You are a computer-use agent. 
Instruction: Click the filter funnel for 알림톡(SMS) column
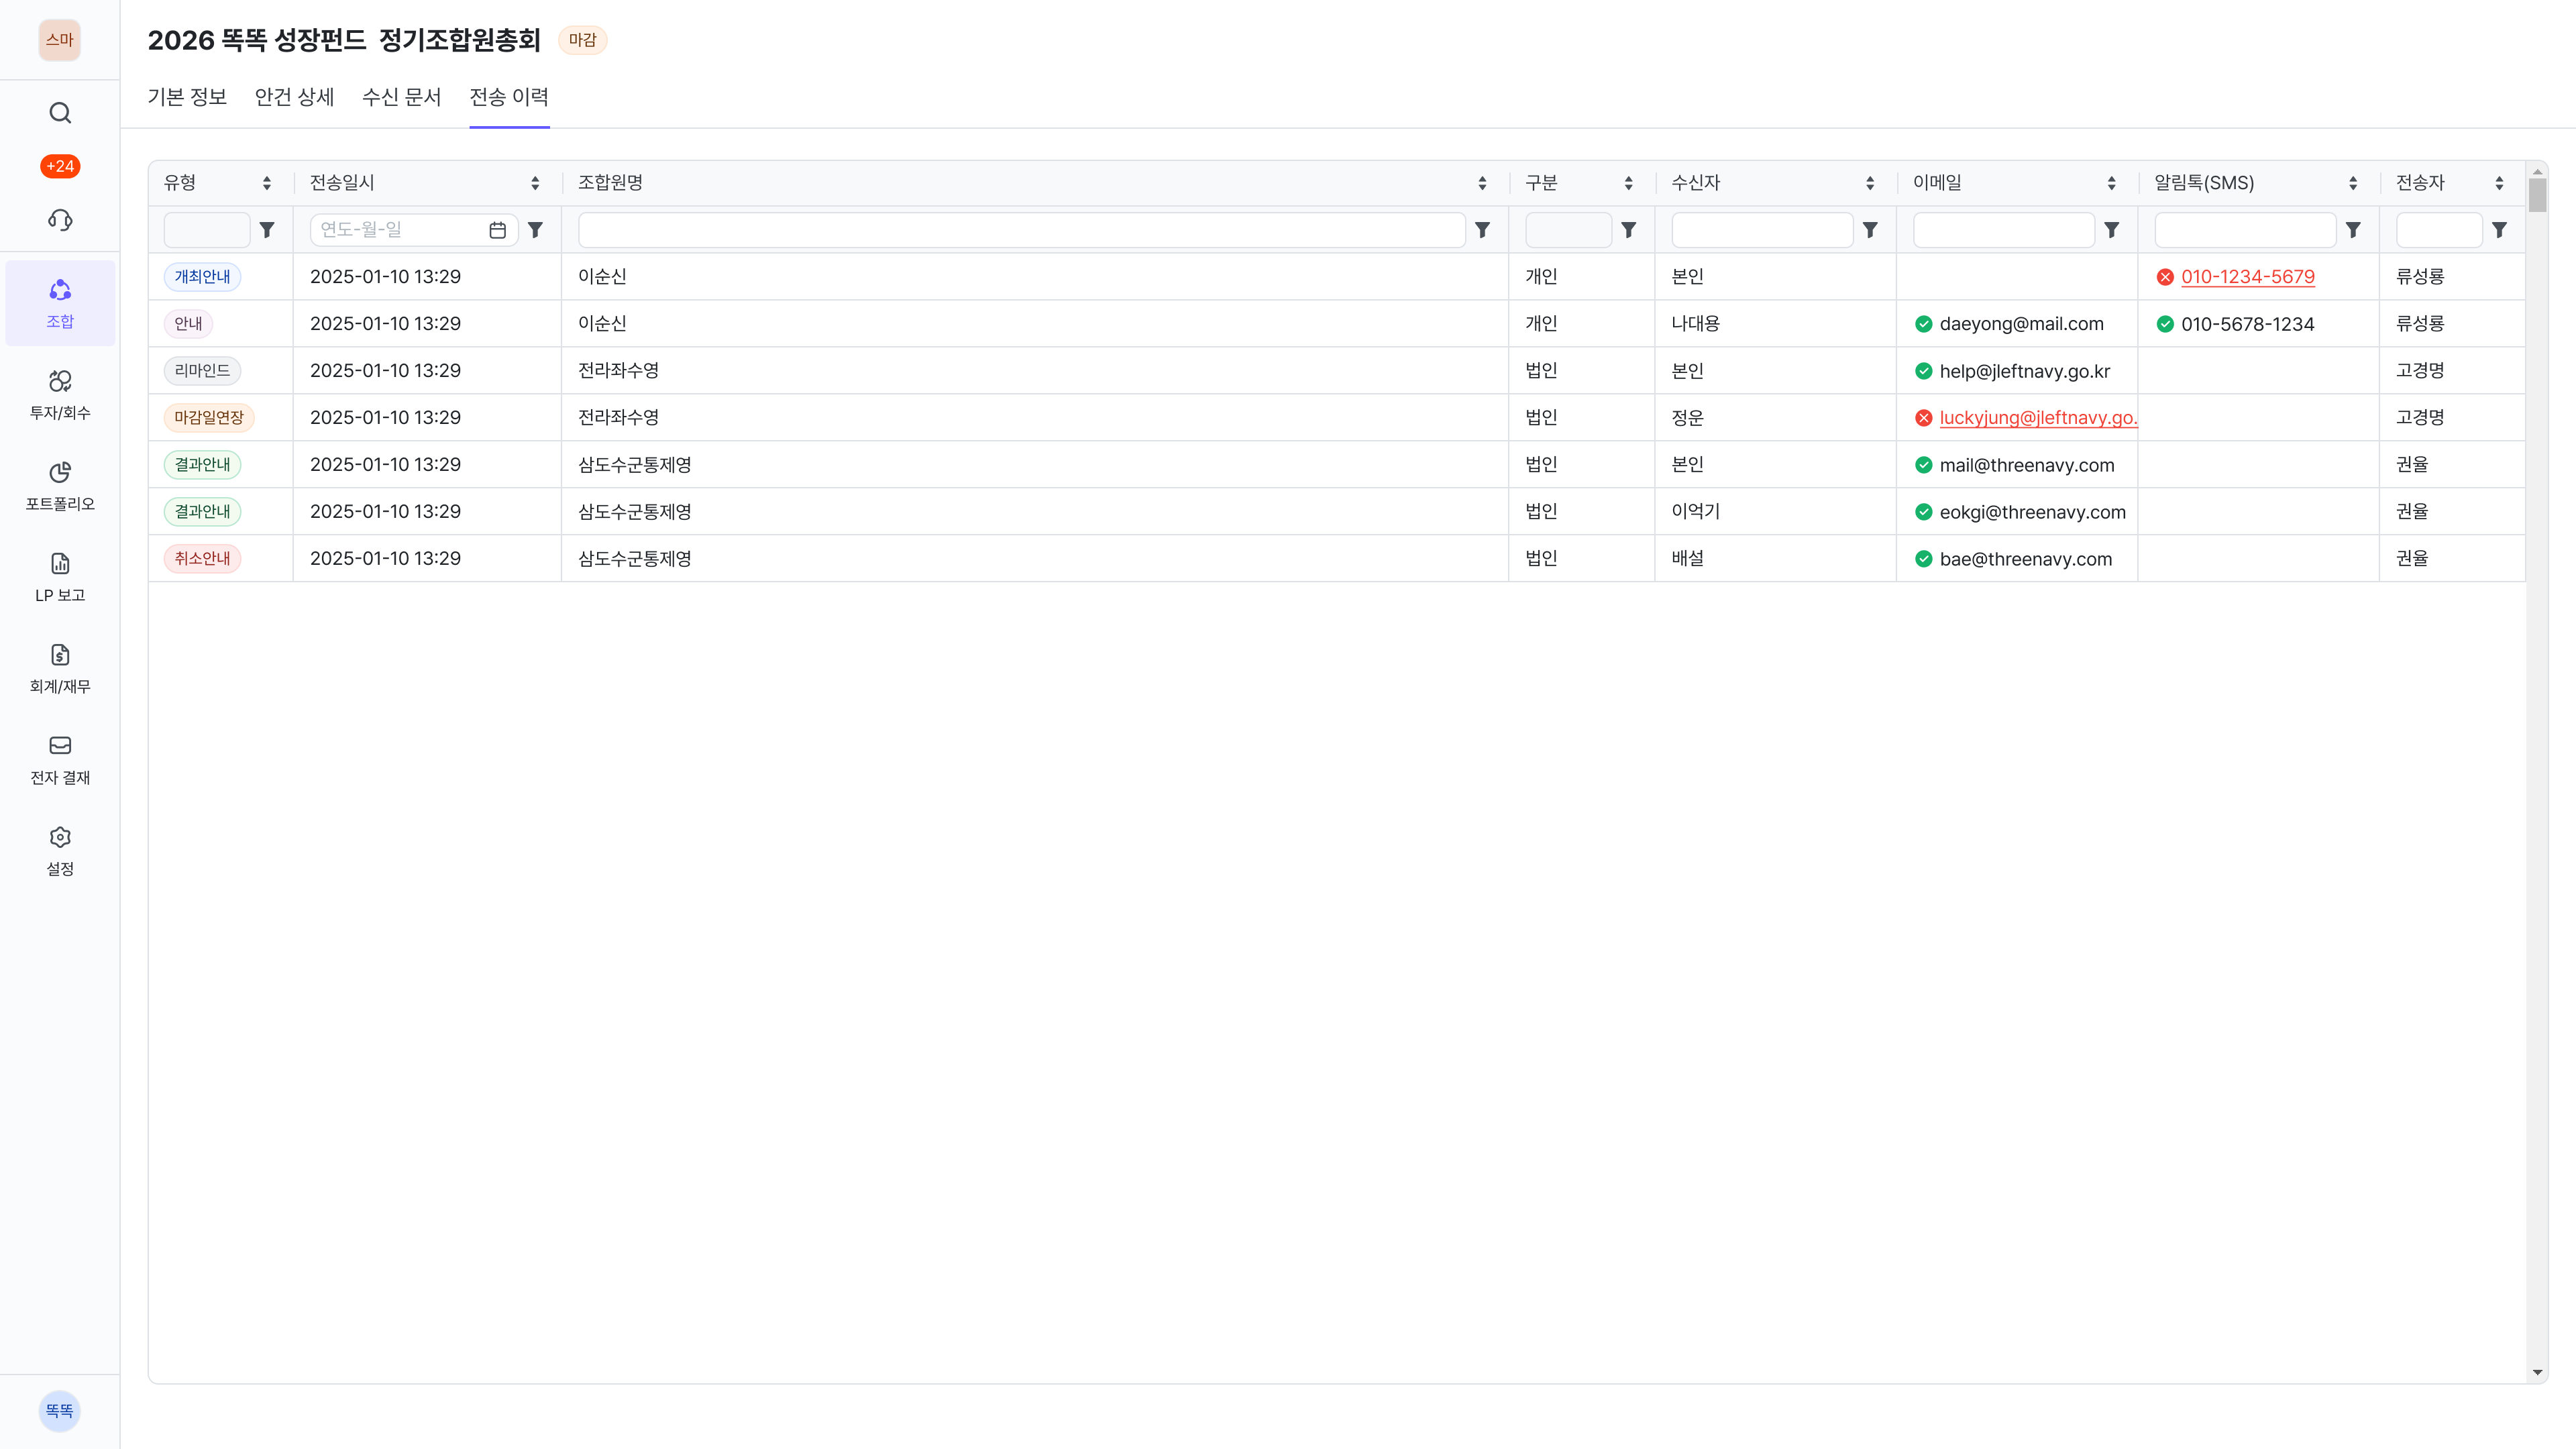[x=2353, y=230]
